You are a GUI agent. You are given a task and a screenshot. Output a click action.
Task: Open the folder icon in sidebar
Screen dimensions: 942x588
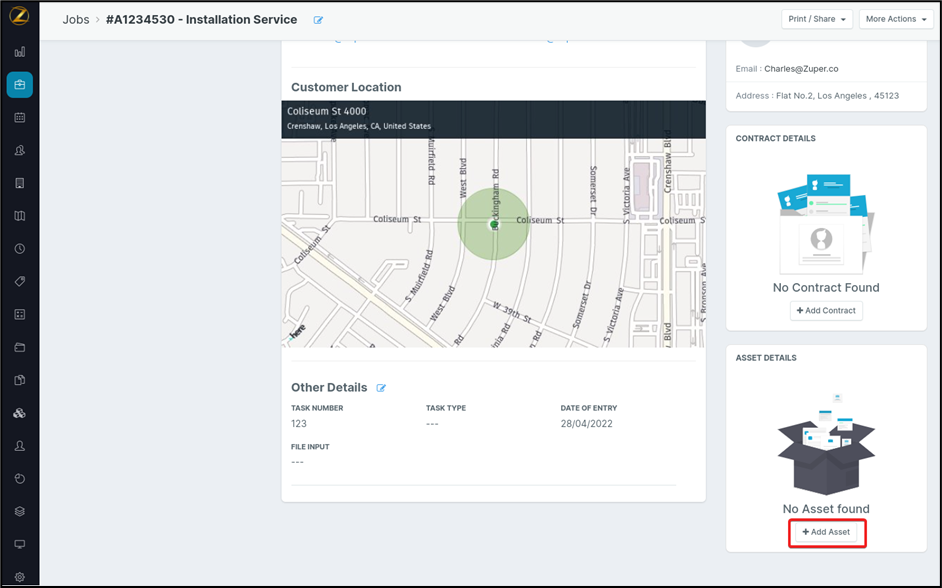[x=19, y=348]
